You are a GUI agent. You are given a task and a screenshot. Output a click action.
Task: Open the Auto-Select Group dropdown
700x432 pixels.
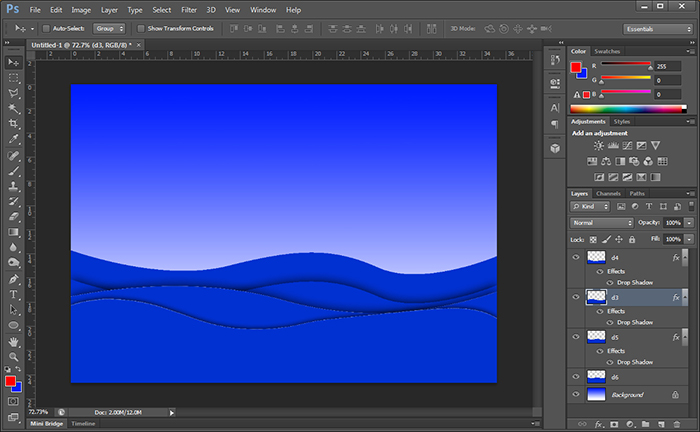point(110,29)
